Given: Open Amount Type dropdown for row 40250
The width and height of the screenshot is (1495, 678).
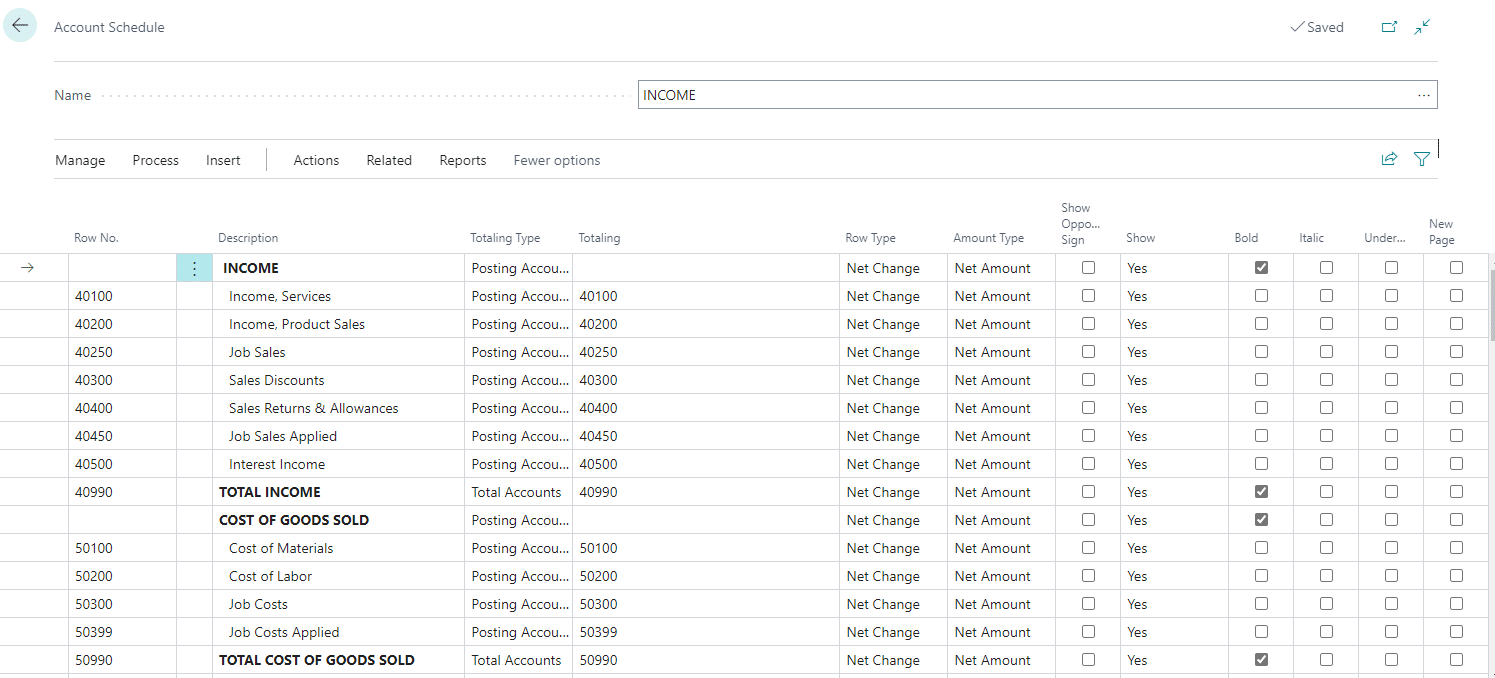Looking at the screenshot, I should [x=1001, y=352].
